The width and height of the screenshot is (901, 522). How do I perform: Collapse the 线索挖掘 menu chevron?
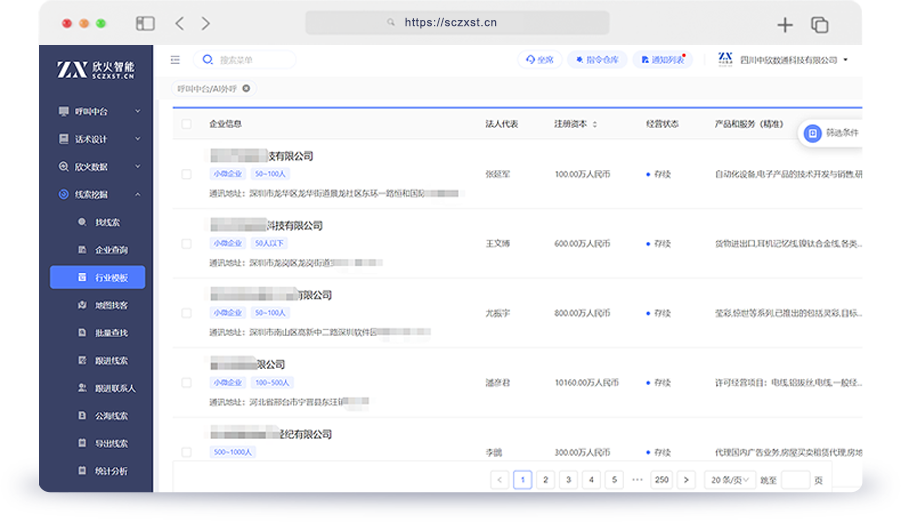click(137, 194)
